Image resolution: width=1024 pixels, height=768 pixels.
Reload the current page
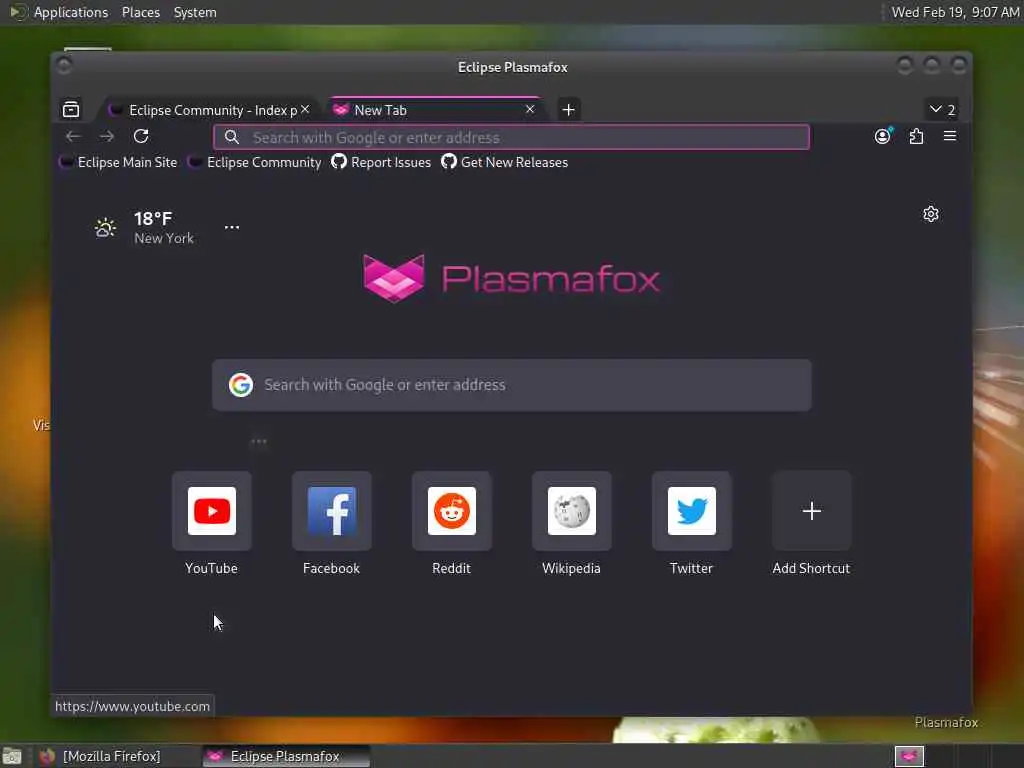(141, 136)
